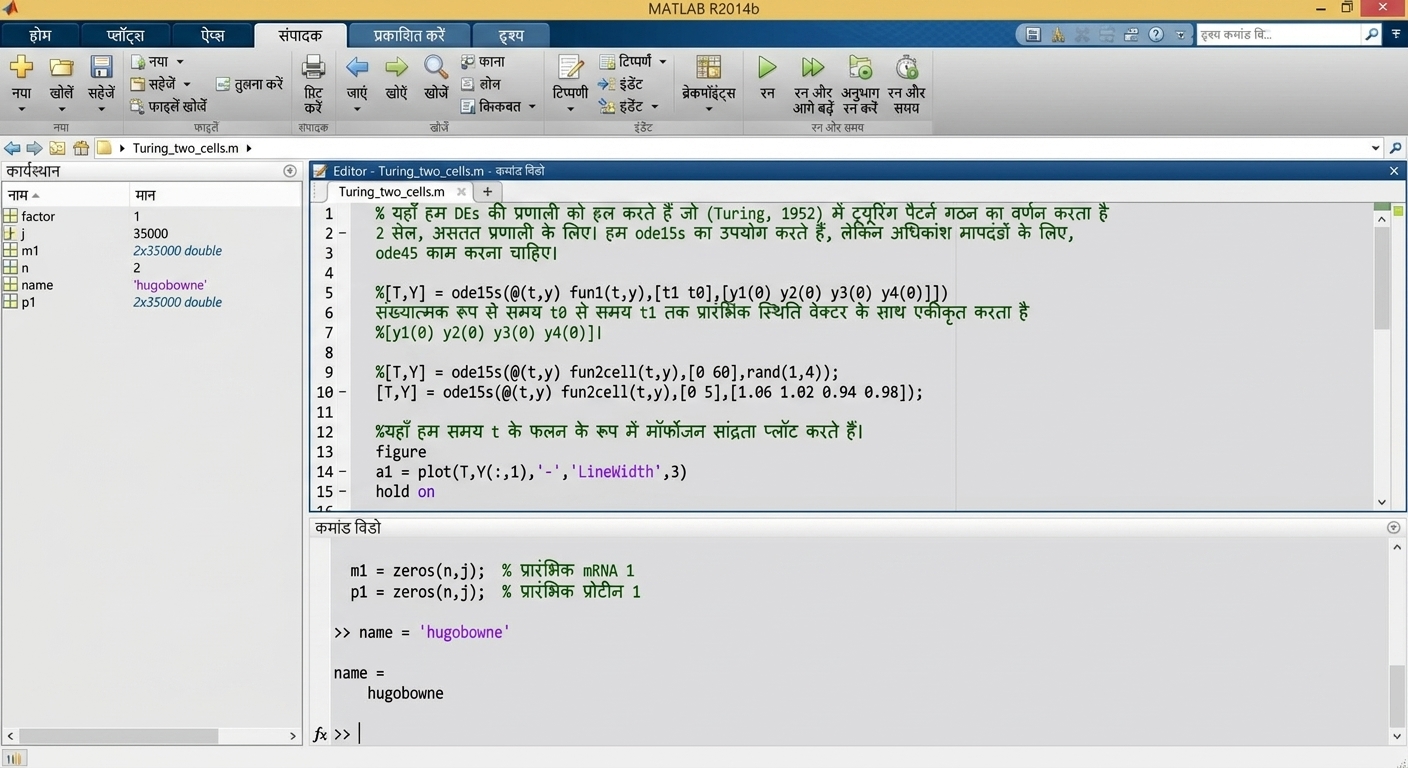This screenshot has height=768, width=1408.
Task: Click the editor vertical scrollbar down arrow
Action: tap(1382, 502)
